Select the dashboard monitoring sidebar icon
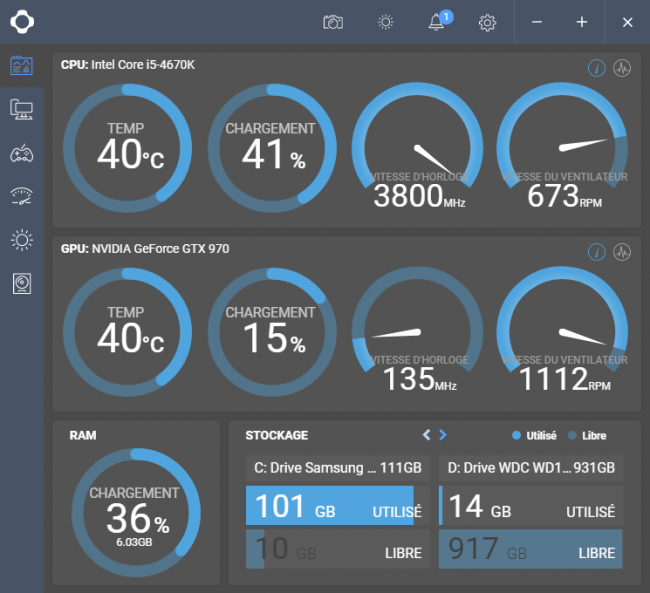650x593 pixels. click(x=22, y=66)
